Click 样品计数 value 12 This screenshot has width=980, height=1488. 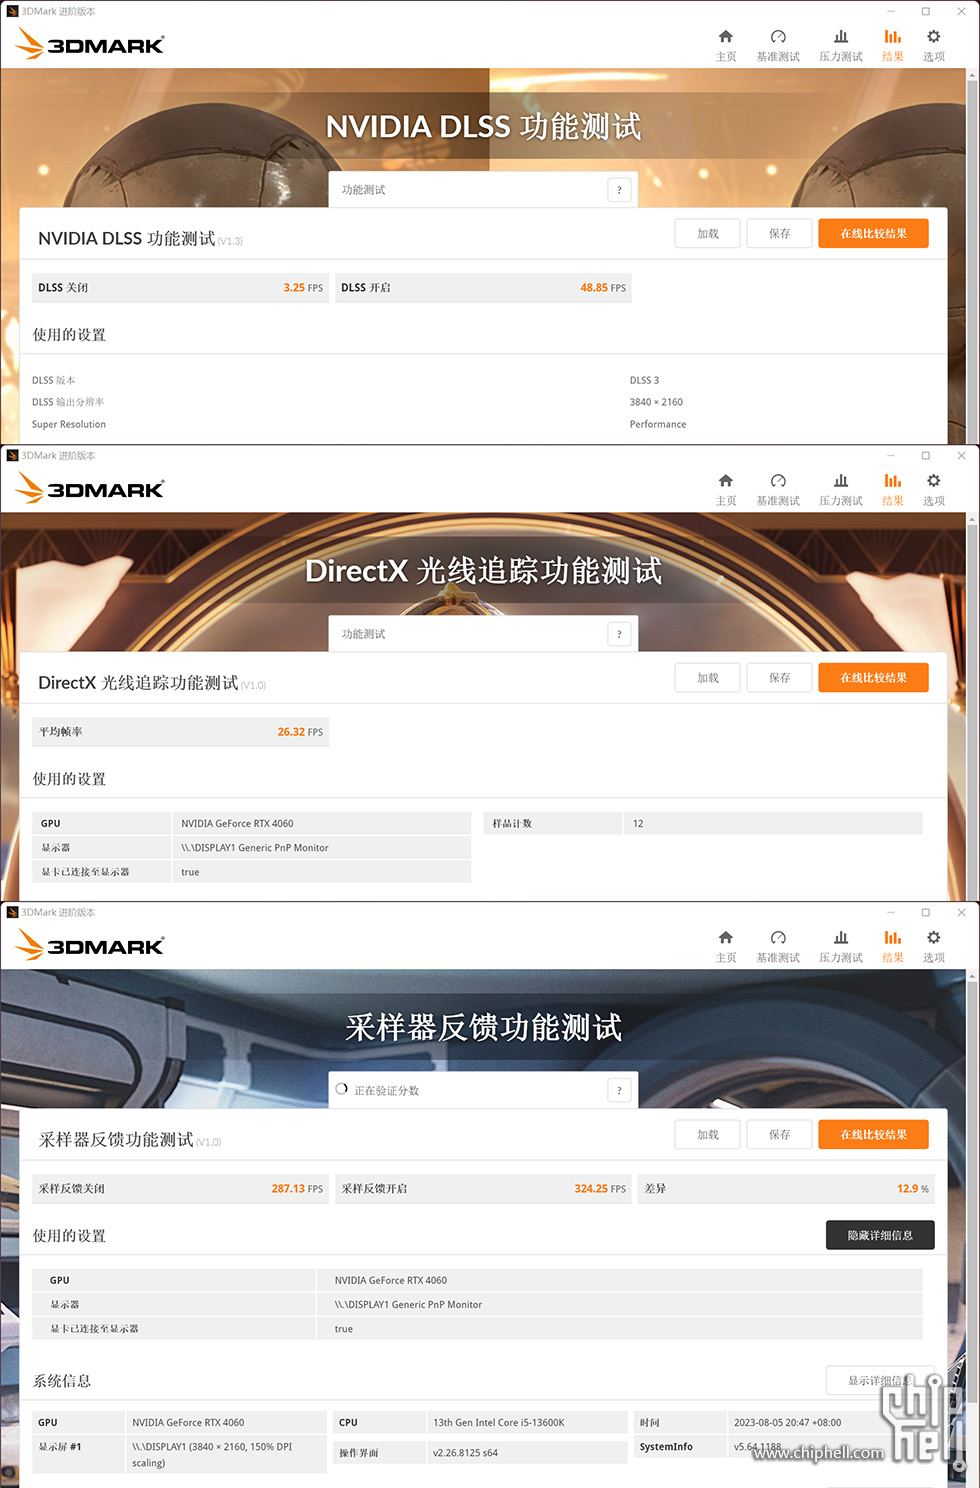(x=773, y=824)
